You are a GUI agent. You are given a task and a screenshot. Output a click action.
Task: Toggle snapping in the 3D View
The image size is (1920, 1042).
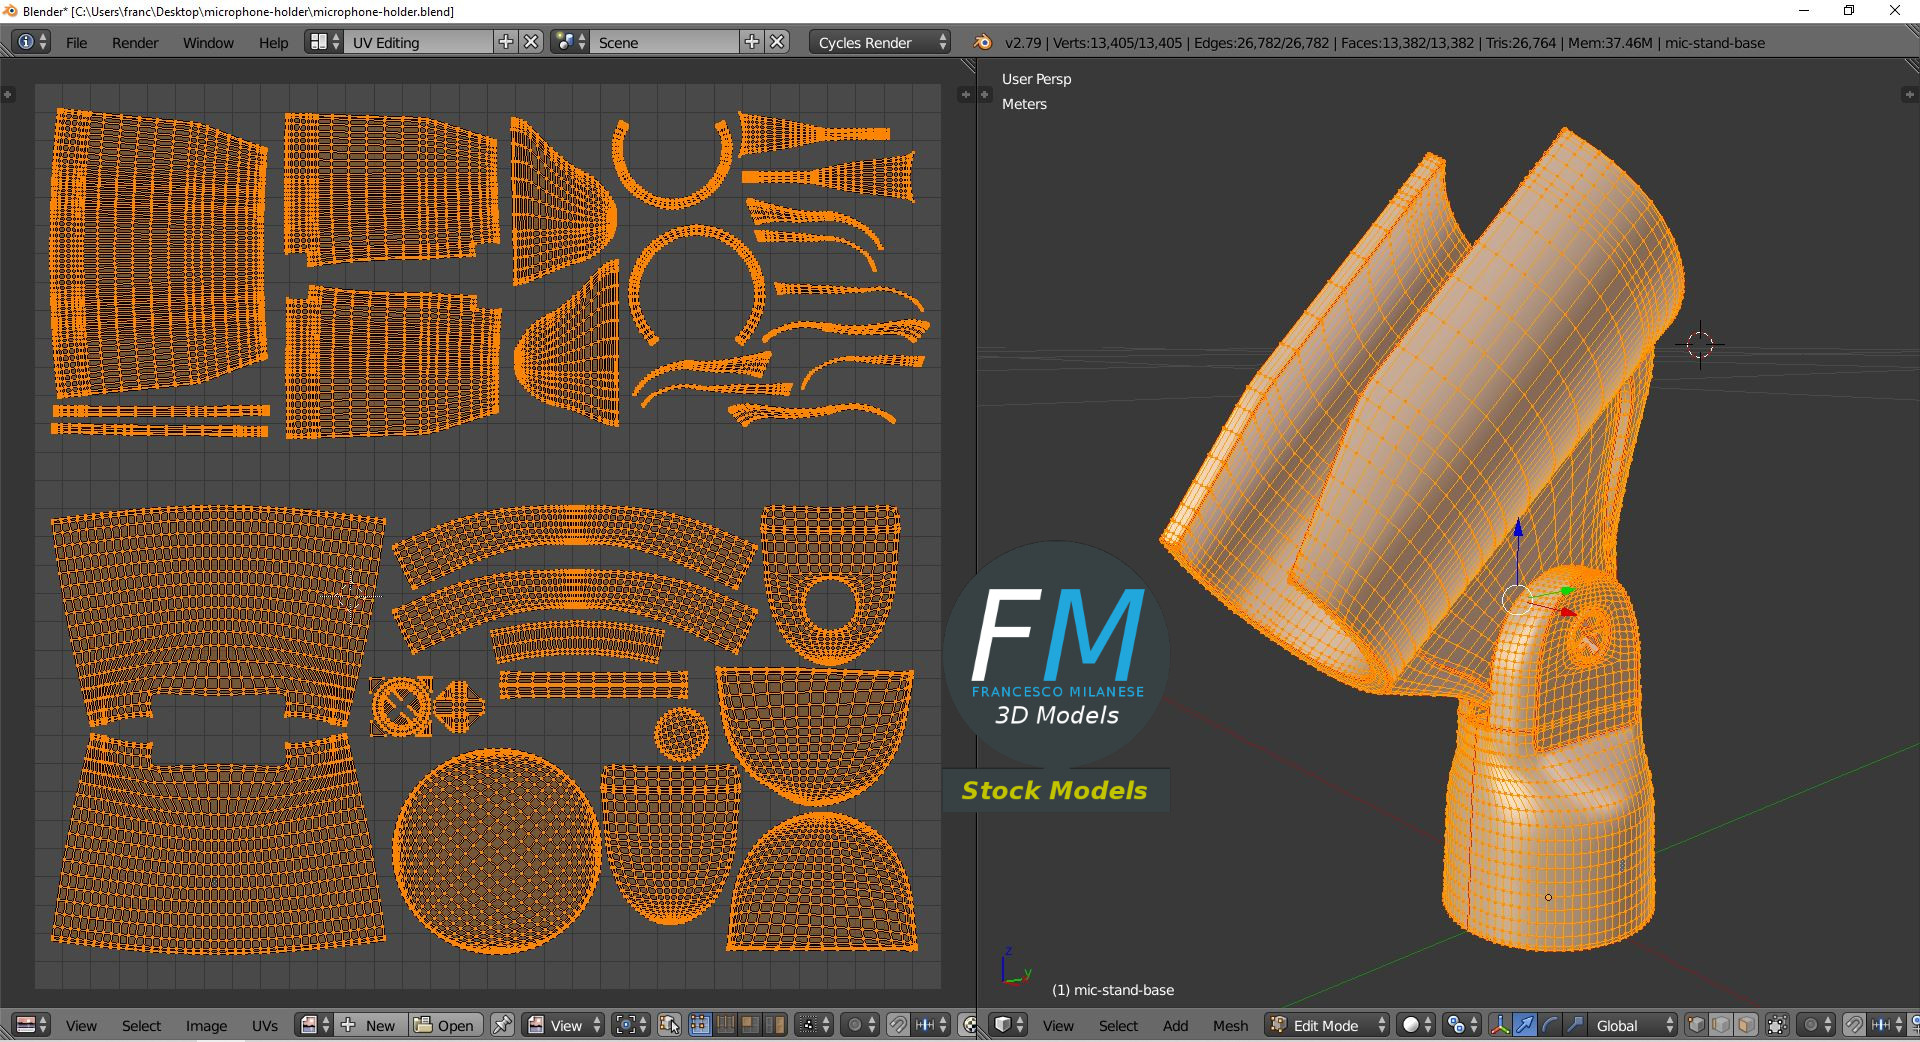point(1854,1025)
